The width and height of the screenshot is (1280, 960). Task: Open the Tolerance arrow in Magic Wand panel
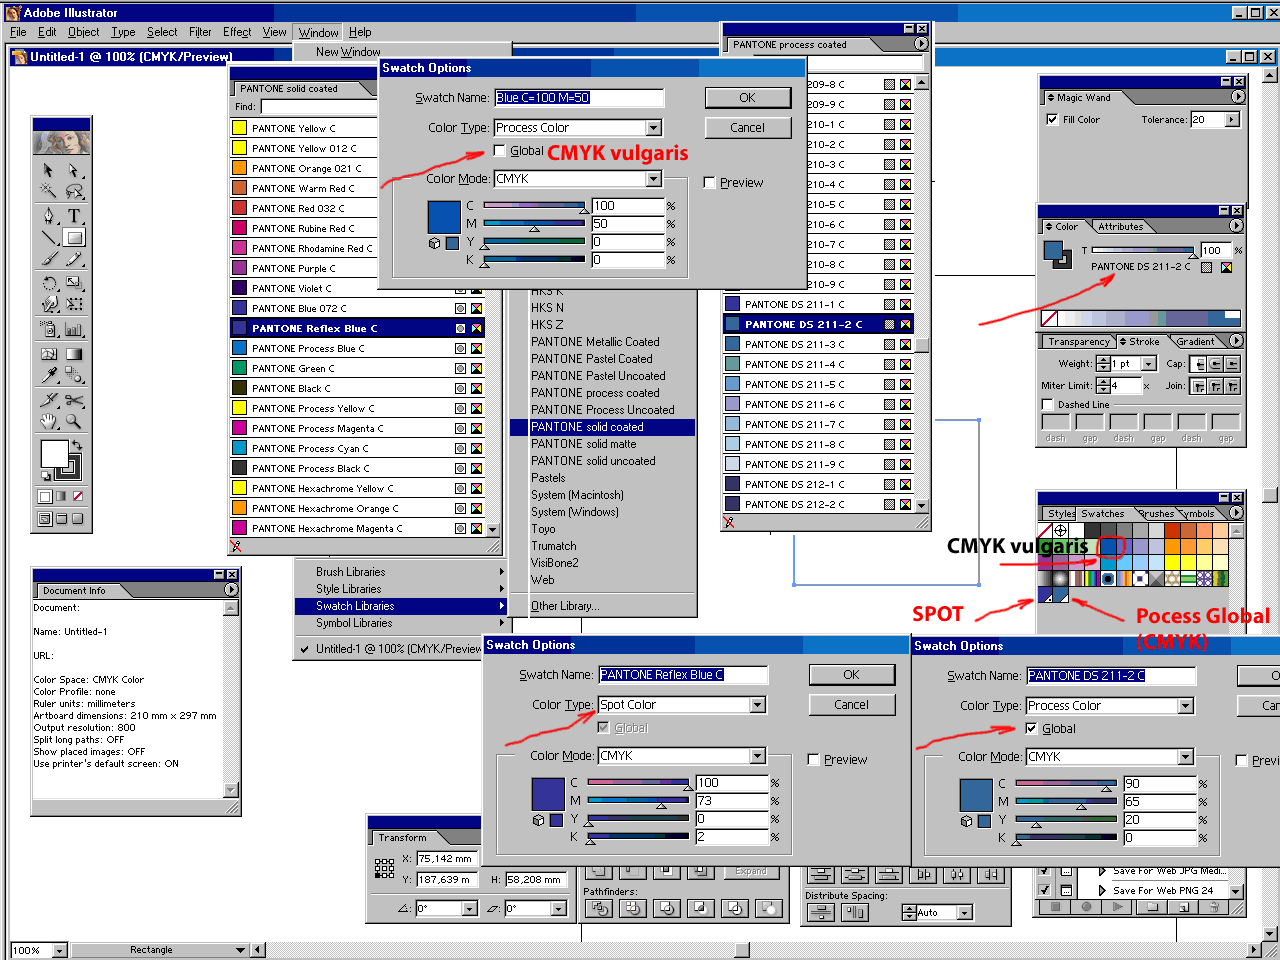[1232, 120]
